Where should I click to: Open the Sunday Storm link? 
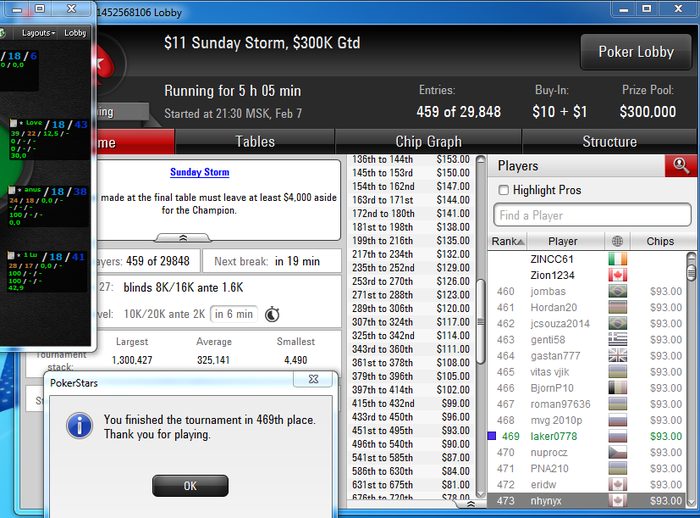pyautogui.click(x=200, y=172)
